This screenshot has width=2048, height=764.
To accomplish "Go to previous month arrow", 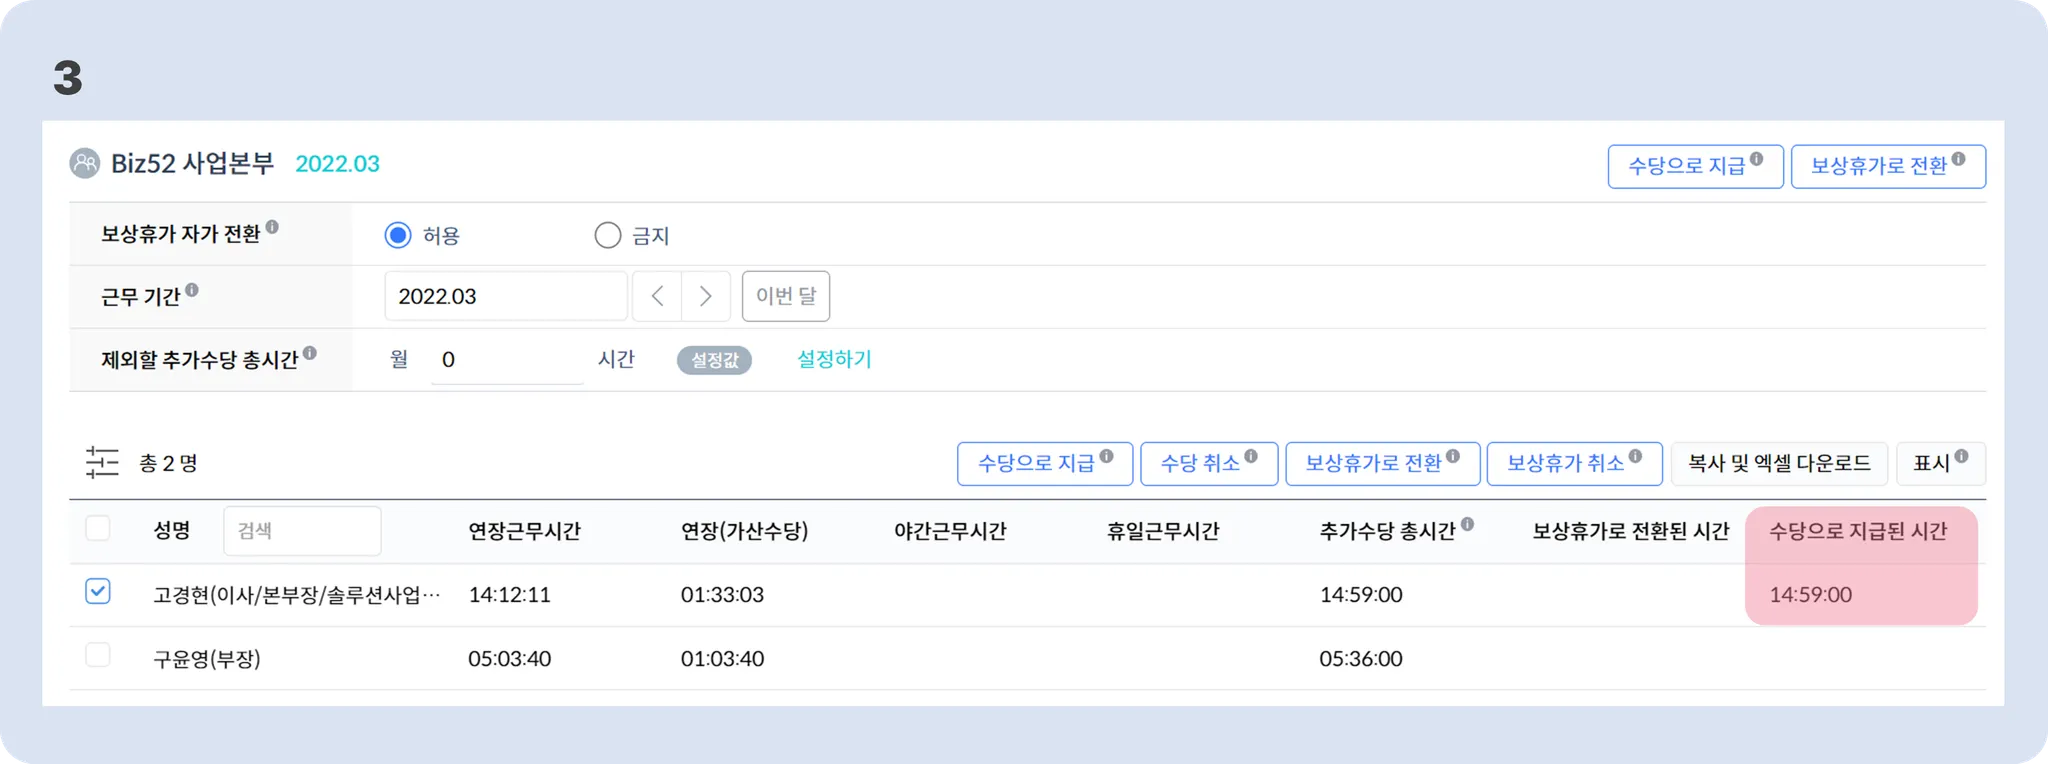I will (657, 296).
